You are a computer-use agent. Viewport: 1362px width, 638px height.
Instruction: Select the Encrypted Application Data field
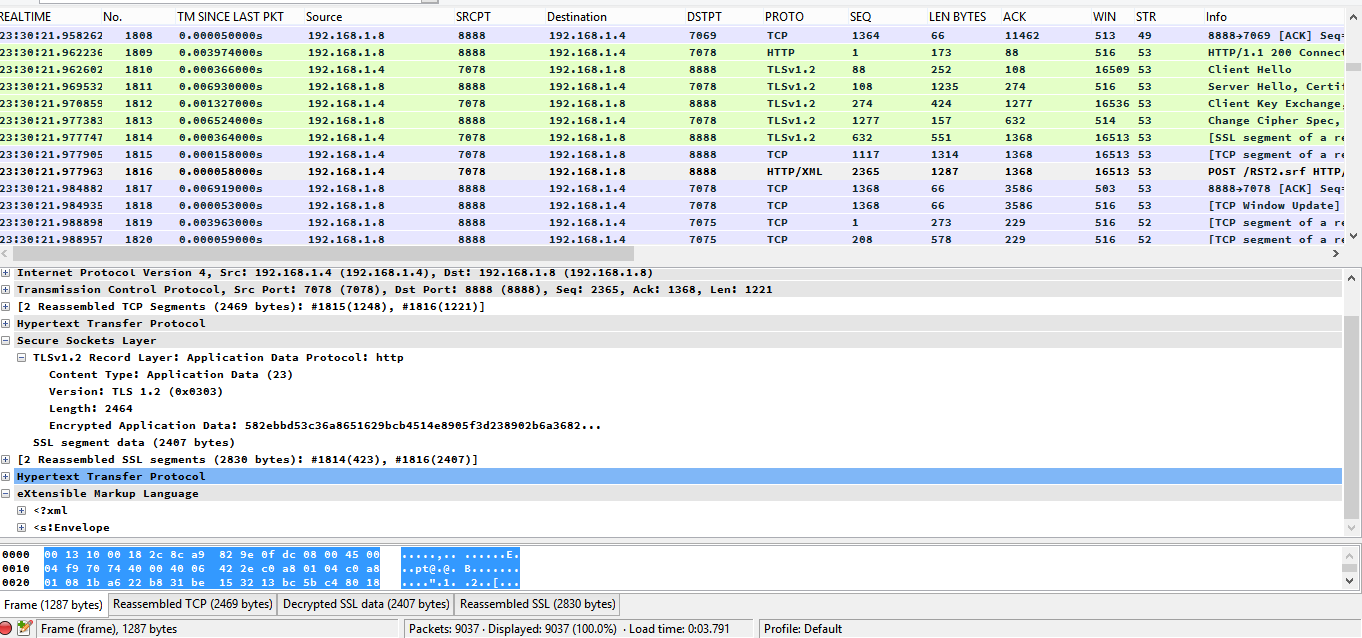point(325,426)
